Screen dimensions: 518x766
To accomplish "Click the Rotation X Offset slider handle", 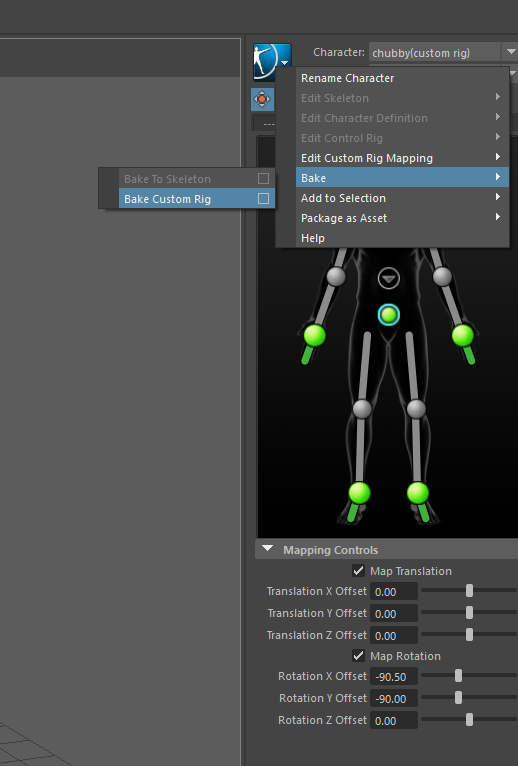I will [x=458, y=676].
